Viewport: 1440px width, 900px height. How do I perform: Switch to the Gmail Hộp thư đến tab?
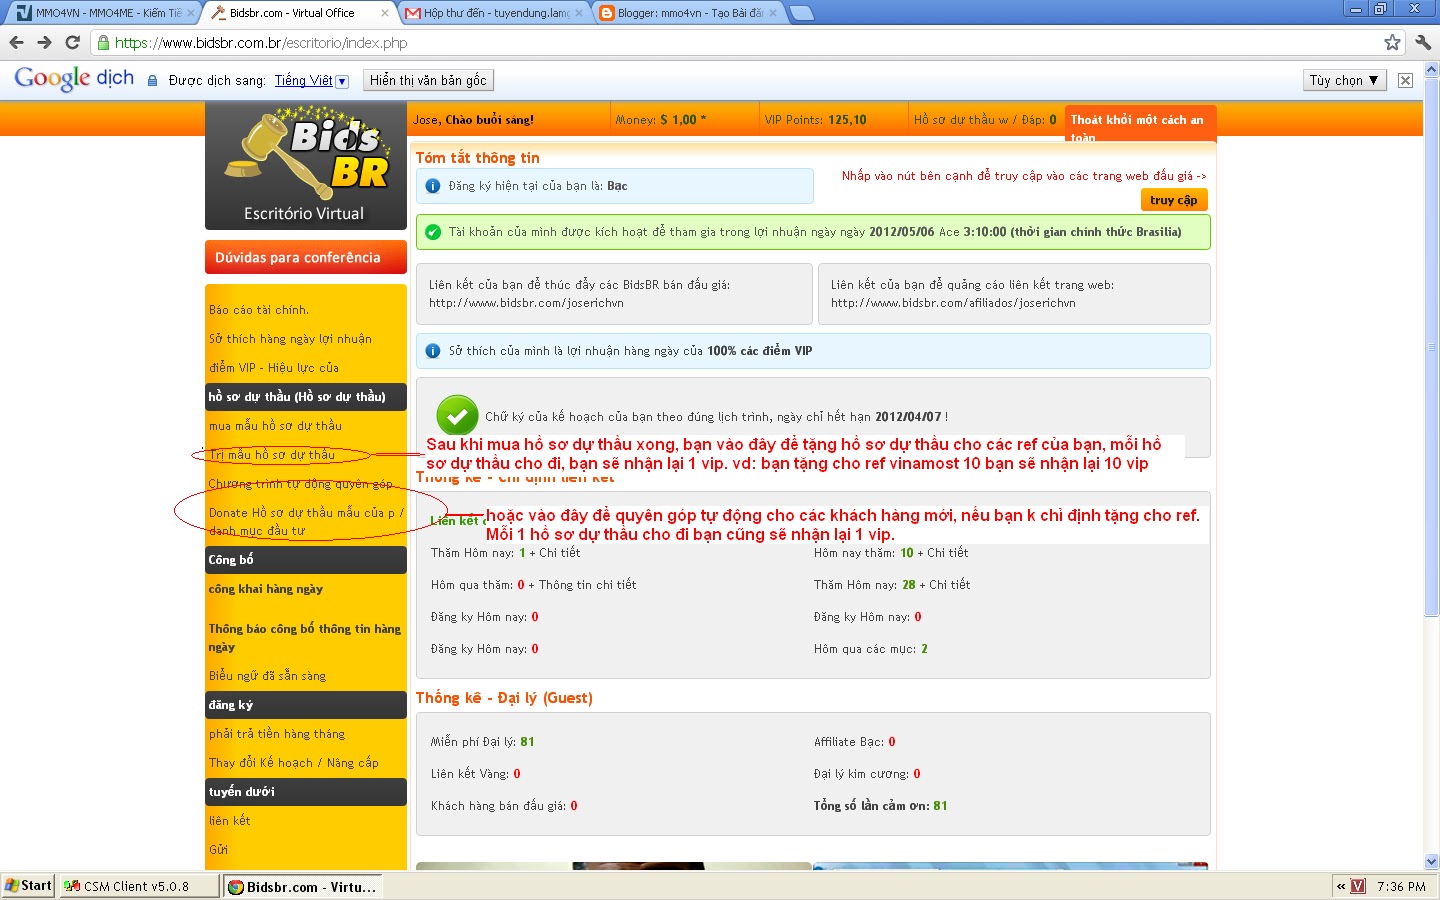click(494, 13)
